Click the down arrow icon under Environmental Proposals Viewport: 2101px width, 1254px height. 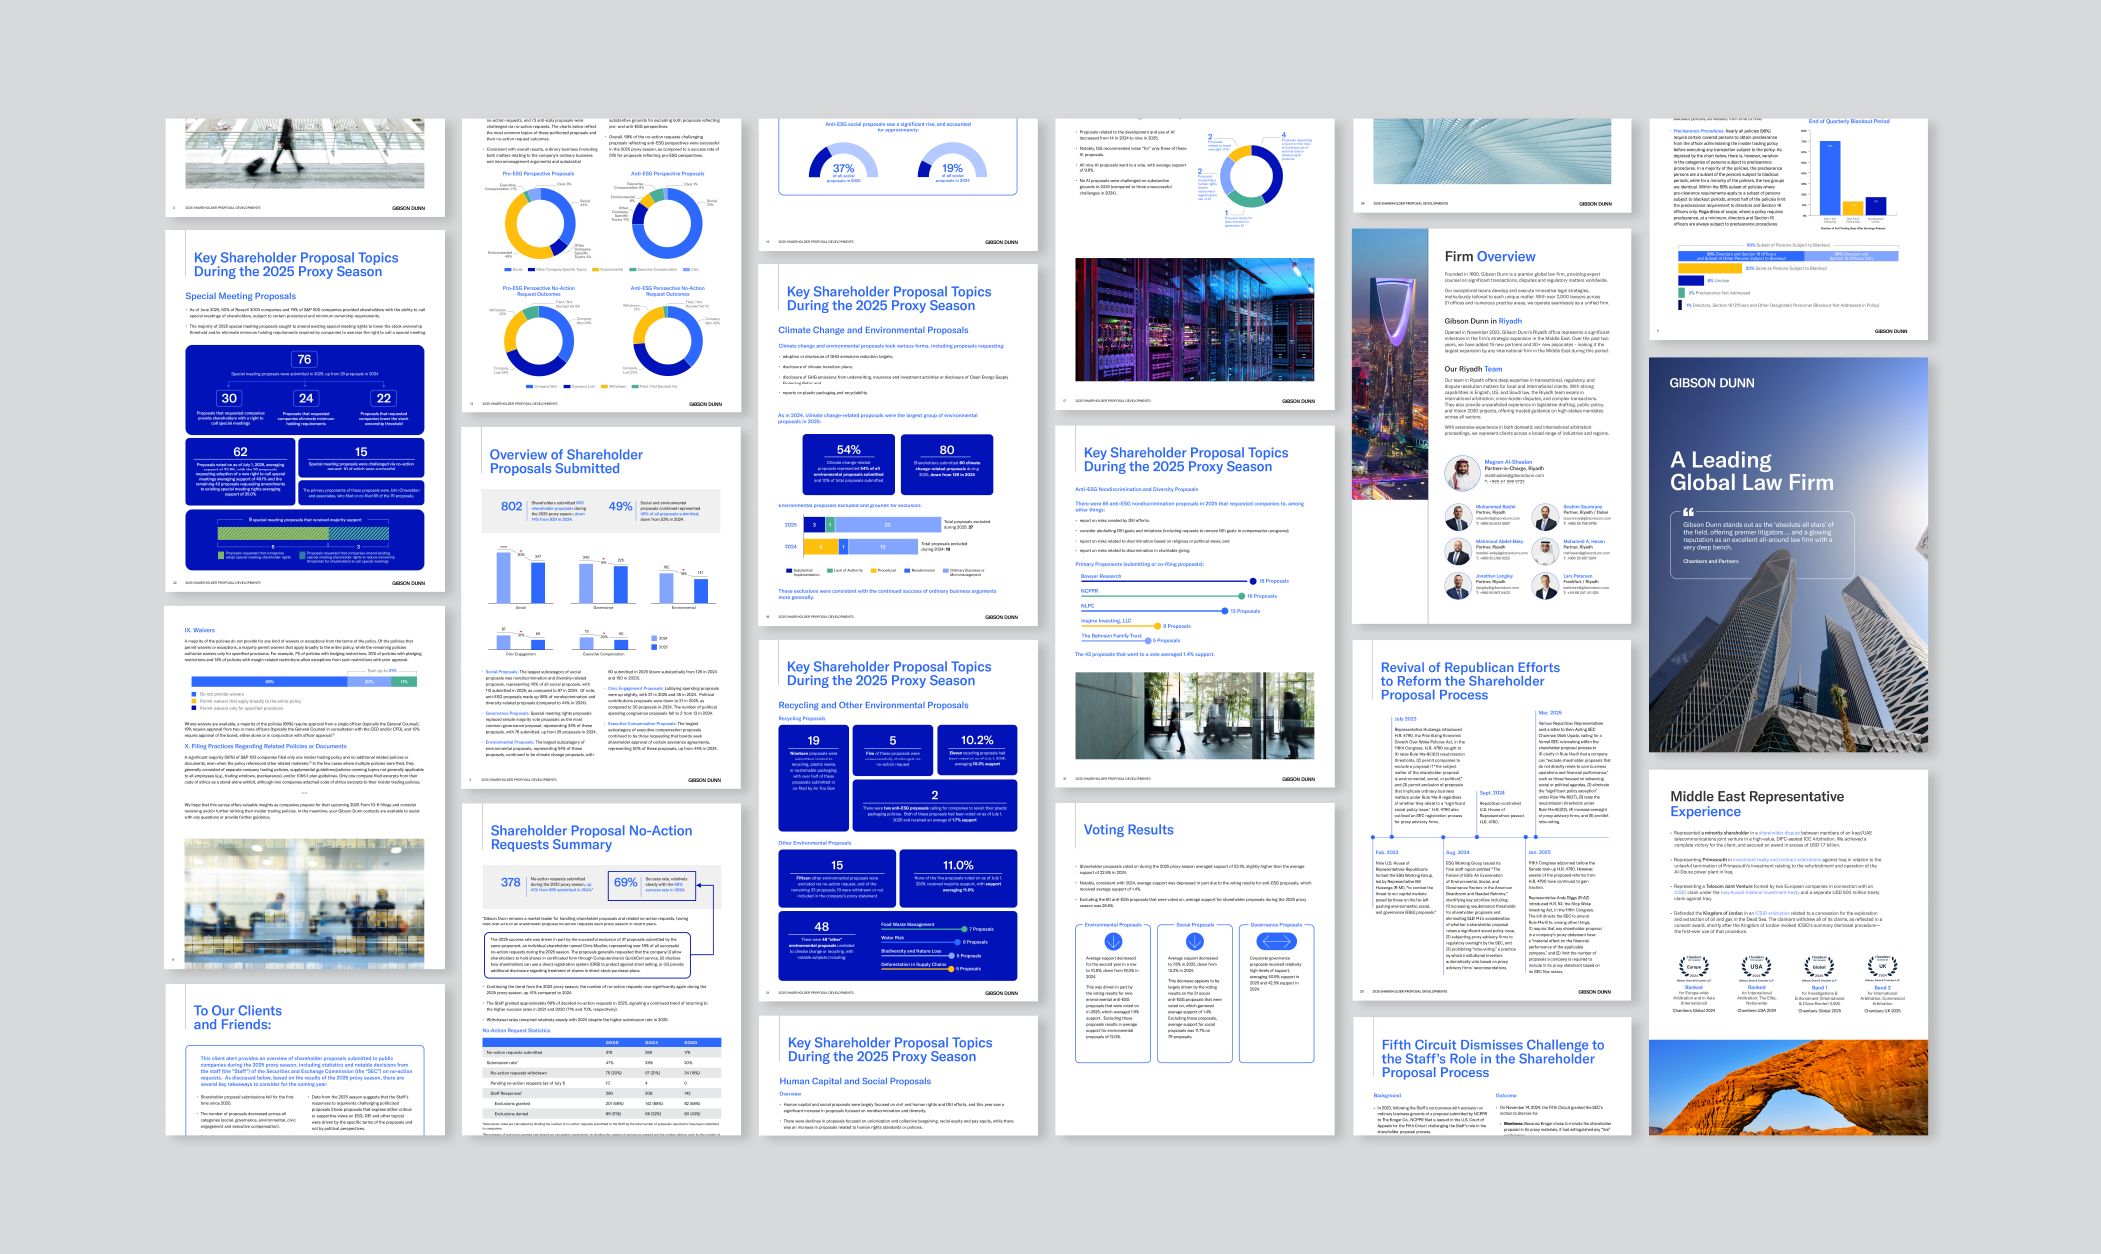1112,942
